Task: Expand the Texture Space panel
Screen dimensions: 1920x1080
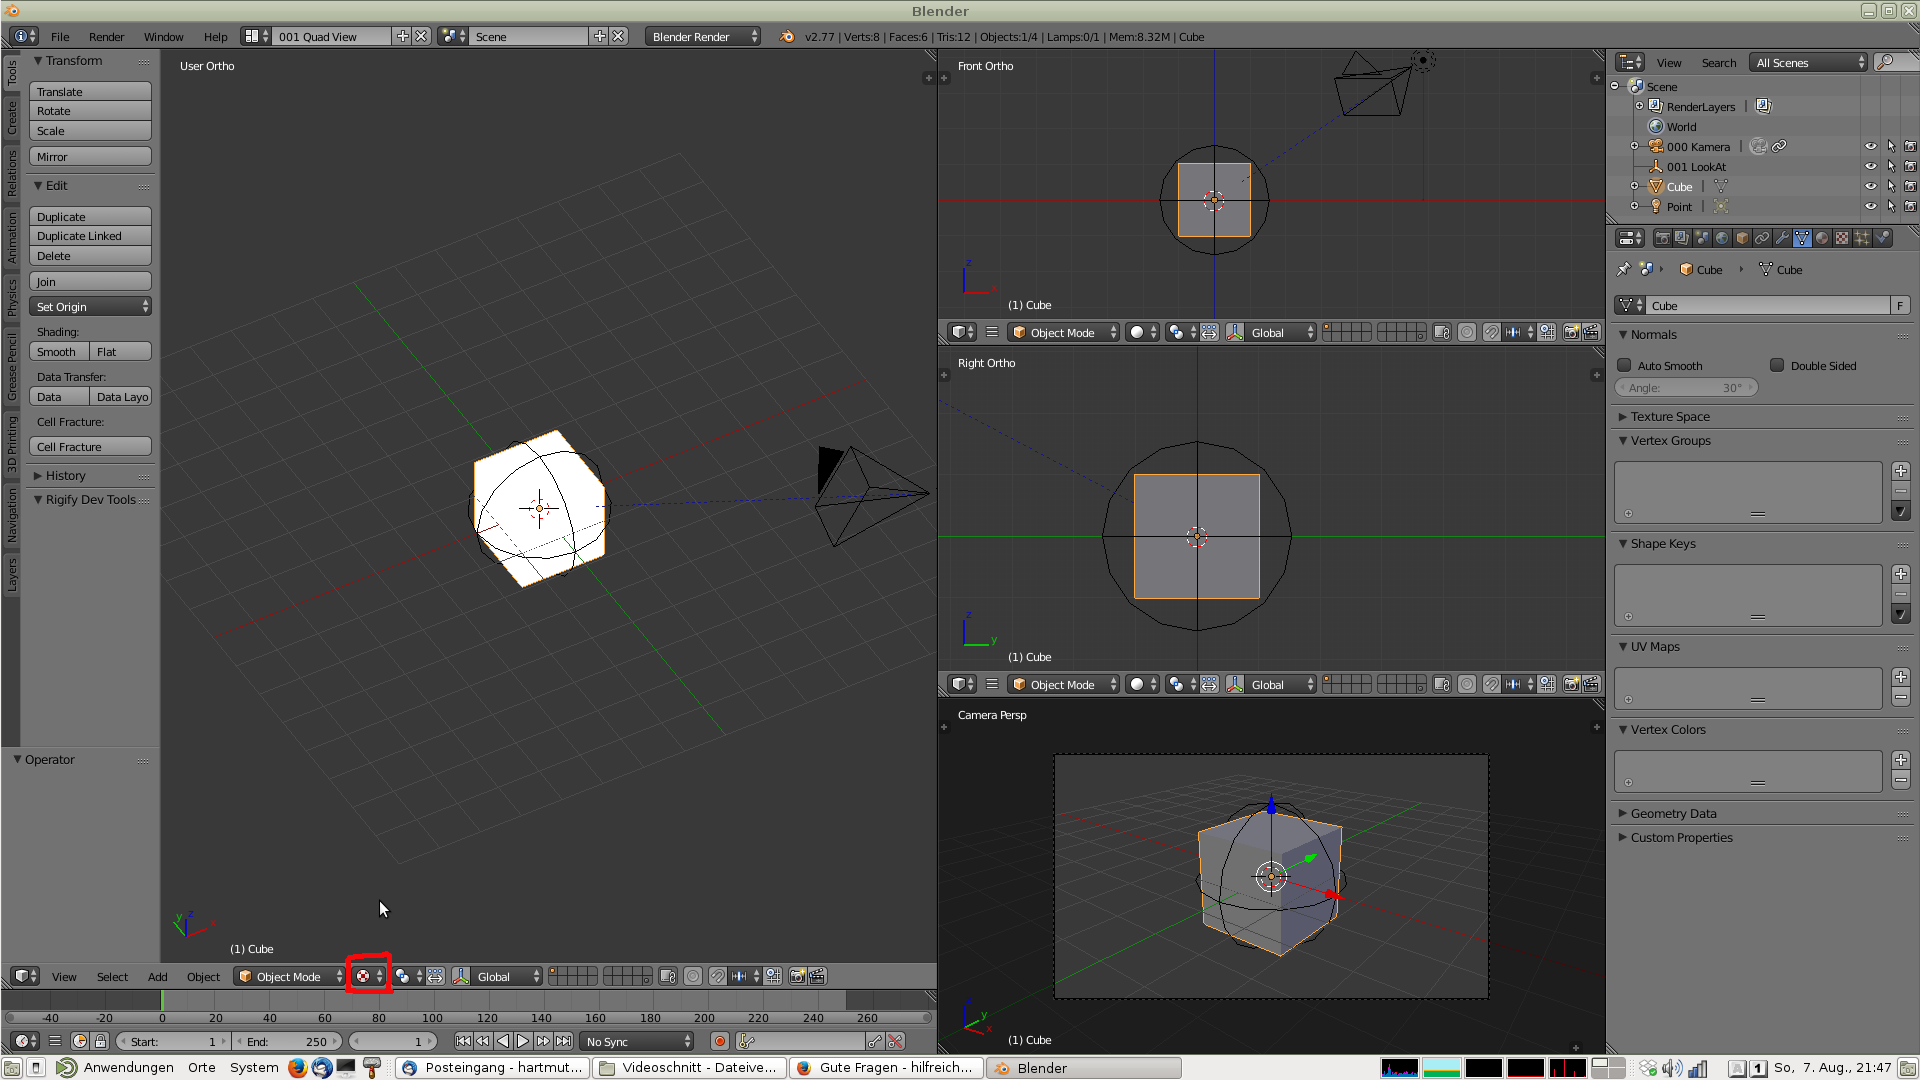Action: (1670, 416)
